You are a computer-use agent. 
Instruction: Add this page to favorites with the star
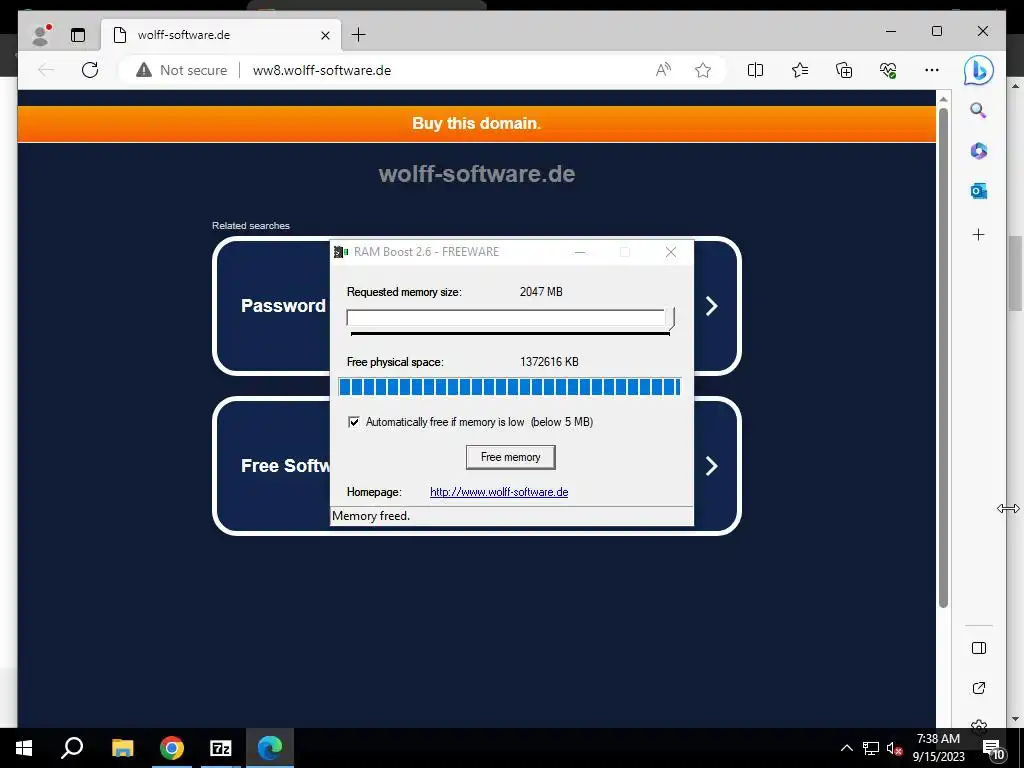703,70
